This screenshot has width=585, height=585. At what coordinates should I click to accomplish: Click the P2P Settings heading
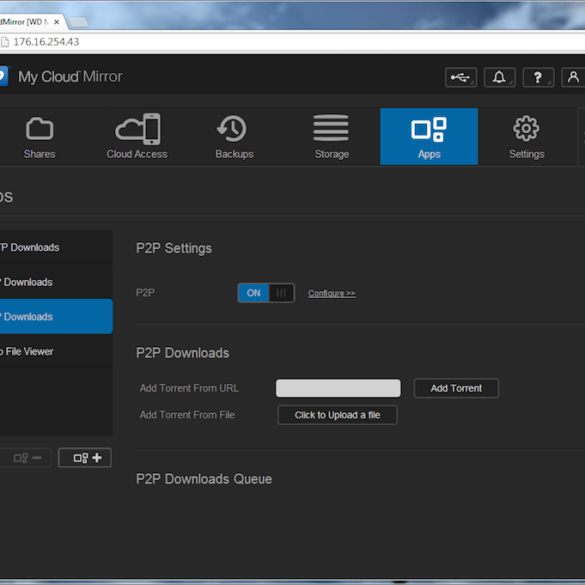[x=174, y=248]
